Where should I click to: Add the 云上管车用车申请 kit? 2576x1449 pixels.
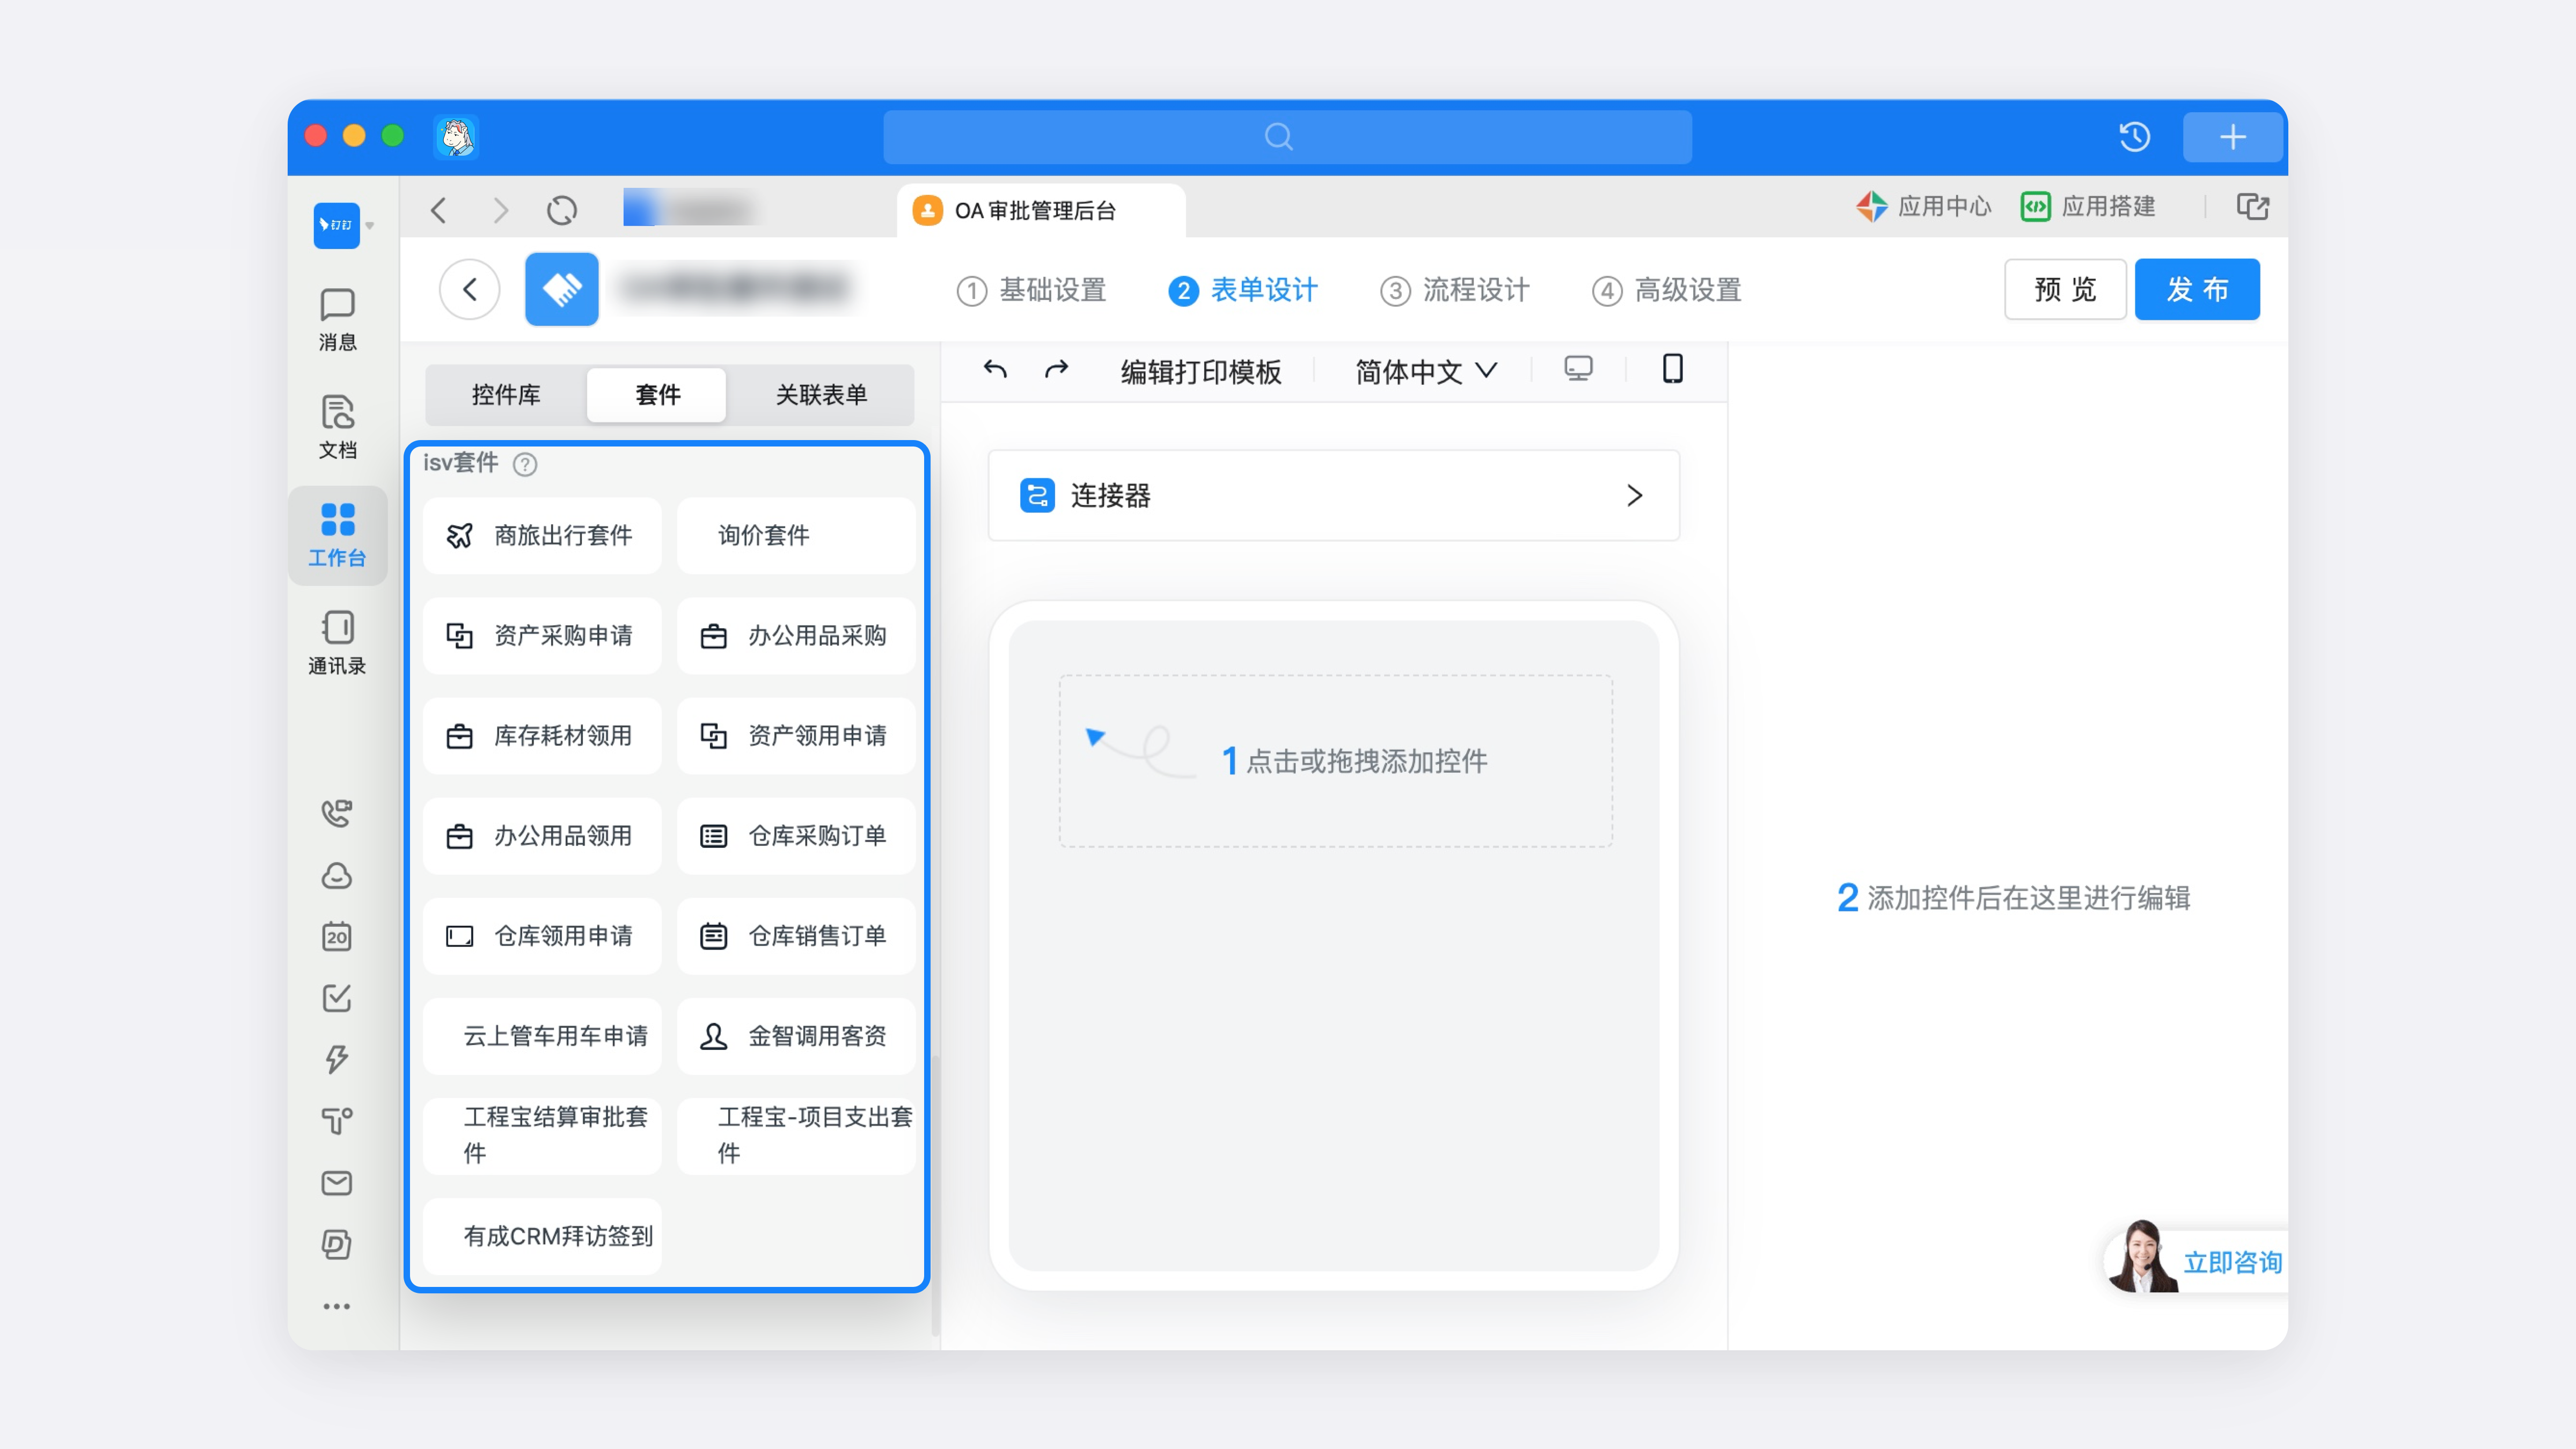click(x=542, y=1035)
